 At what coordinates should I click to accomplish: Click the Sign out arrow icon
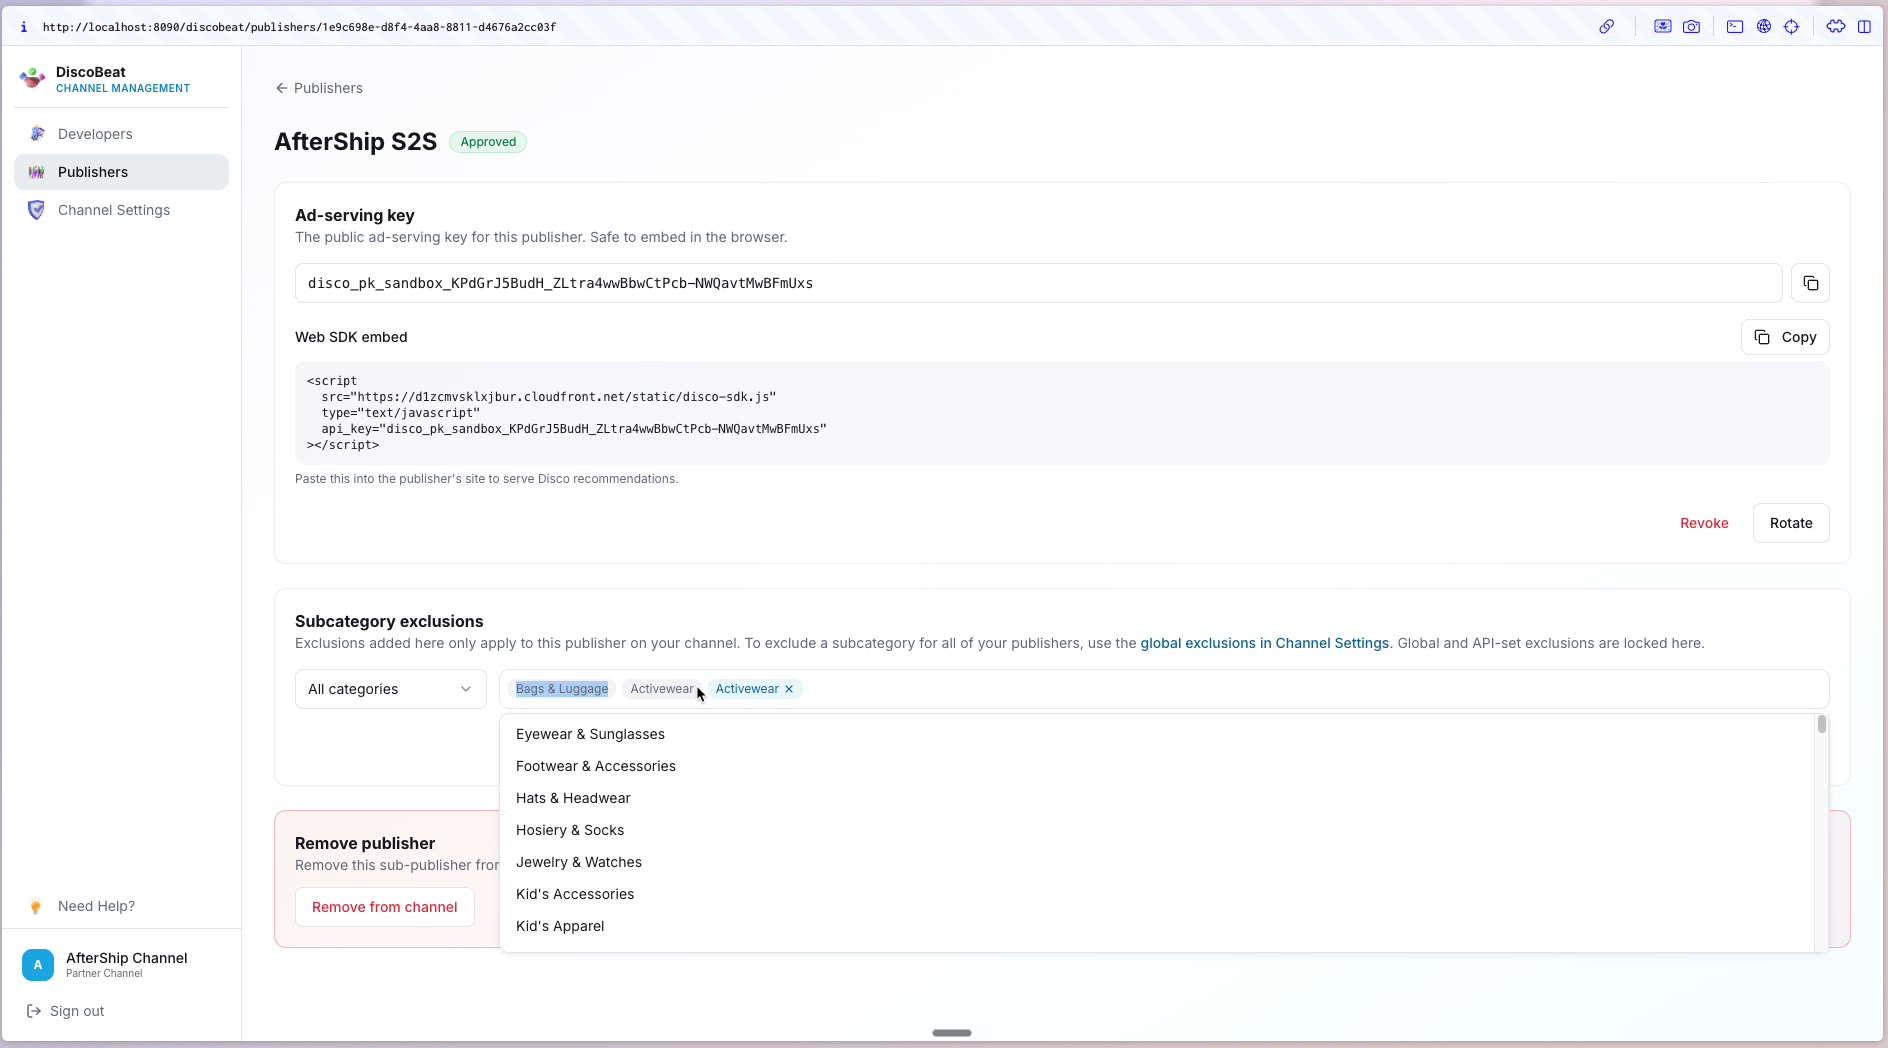(x=34, y=1011)
